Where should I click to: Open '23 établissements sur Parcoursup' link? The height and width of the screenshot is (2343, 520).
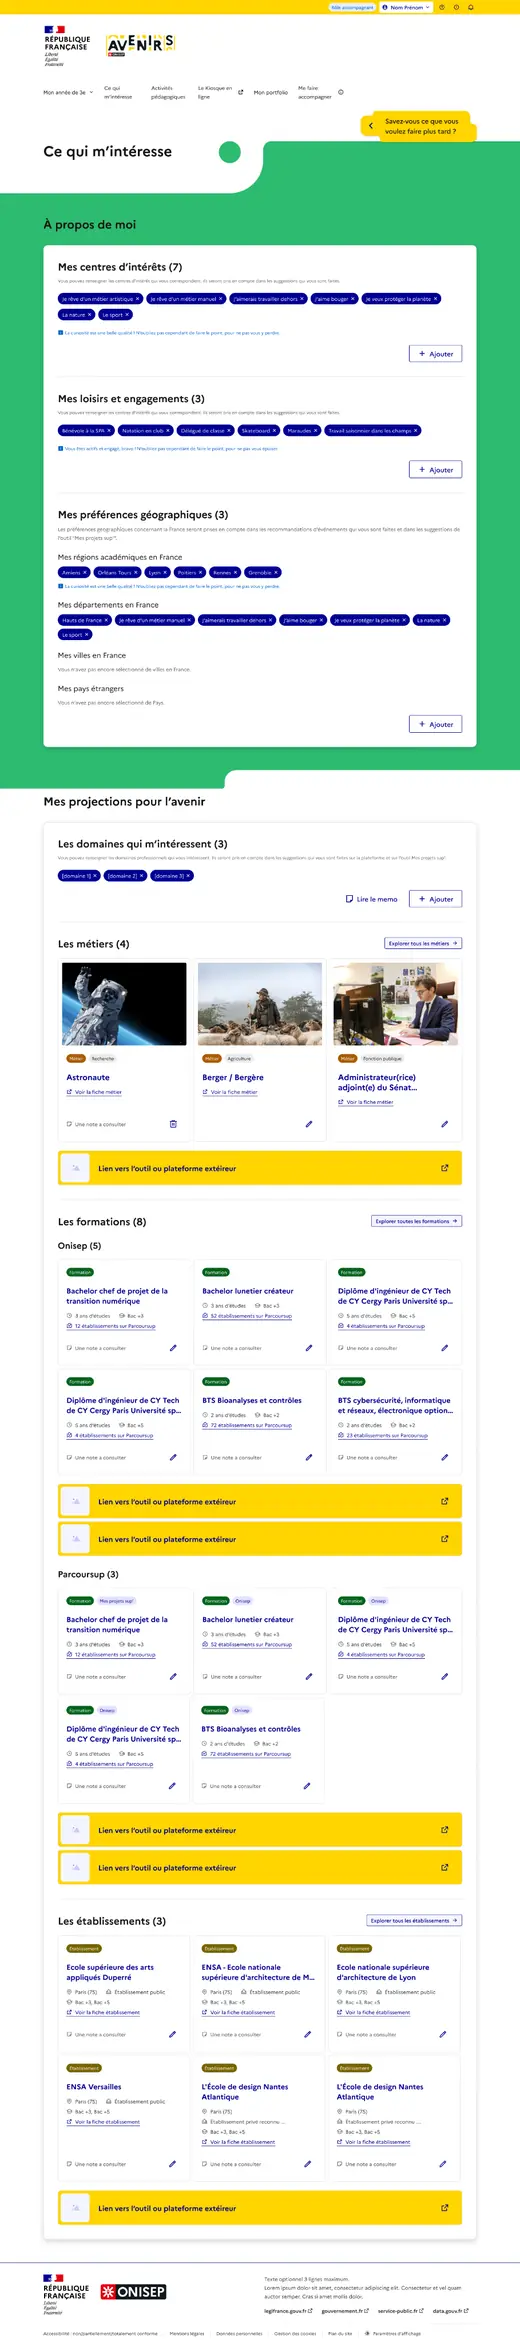[x=383, y=1435]
